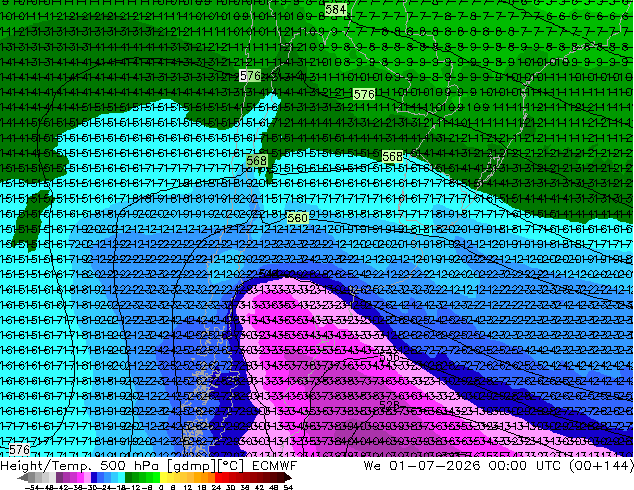
Task: Click the bright red swatch above the 24 legend label
Action: 218,477
